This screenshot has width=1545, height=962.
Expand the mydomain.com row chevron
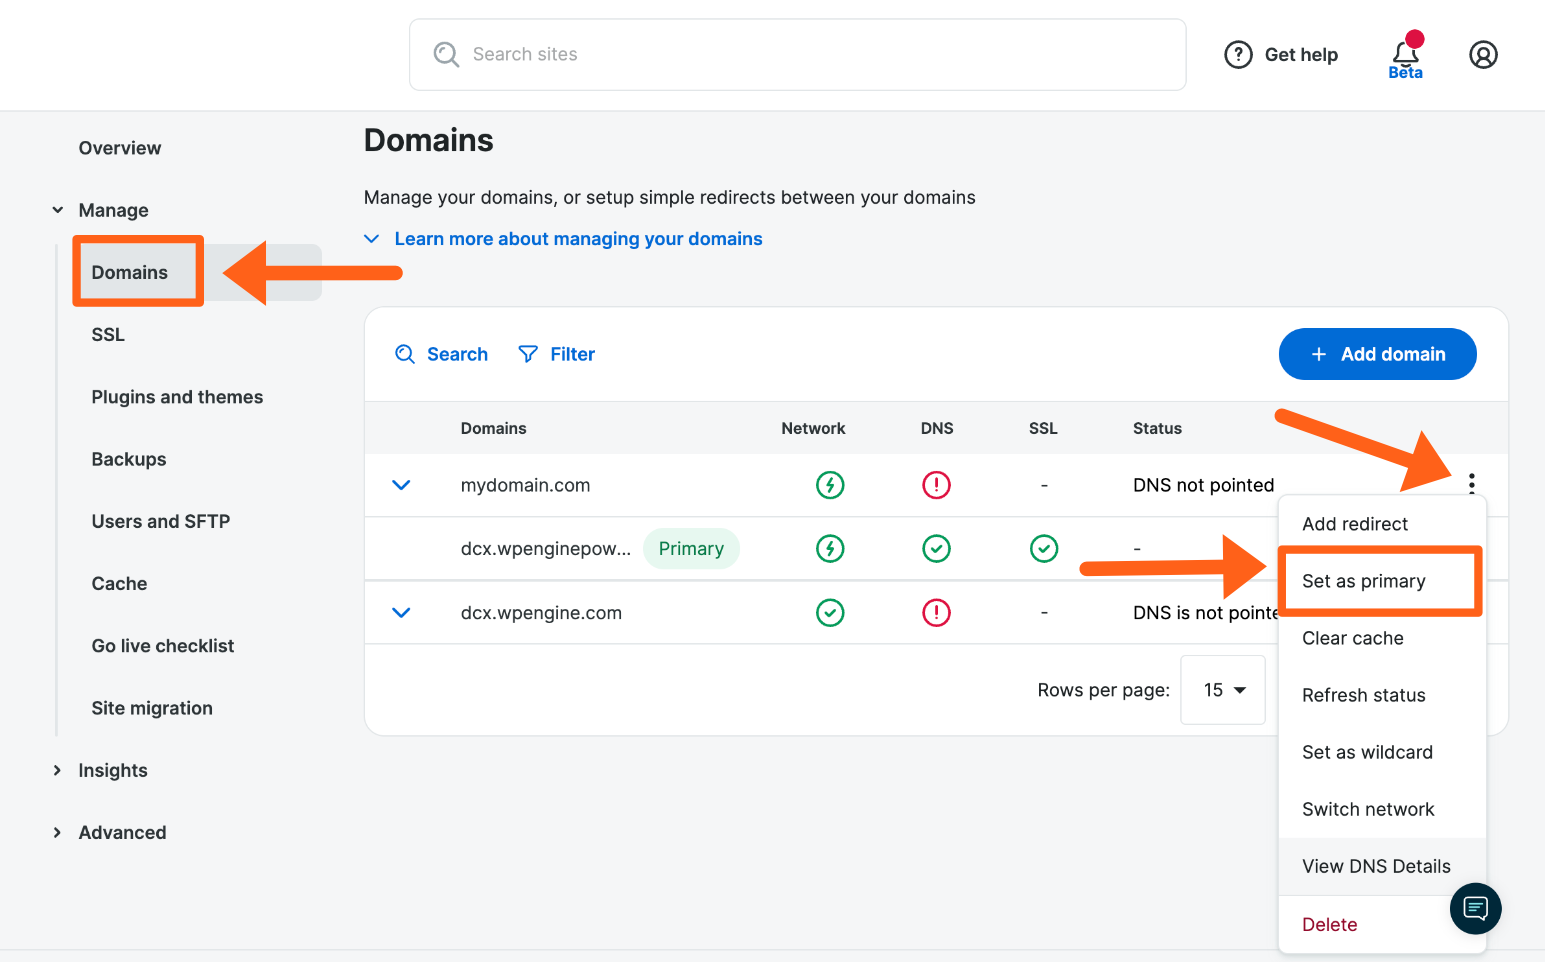pyautogui.click(x=401, y=485)
